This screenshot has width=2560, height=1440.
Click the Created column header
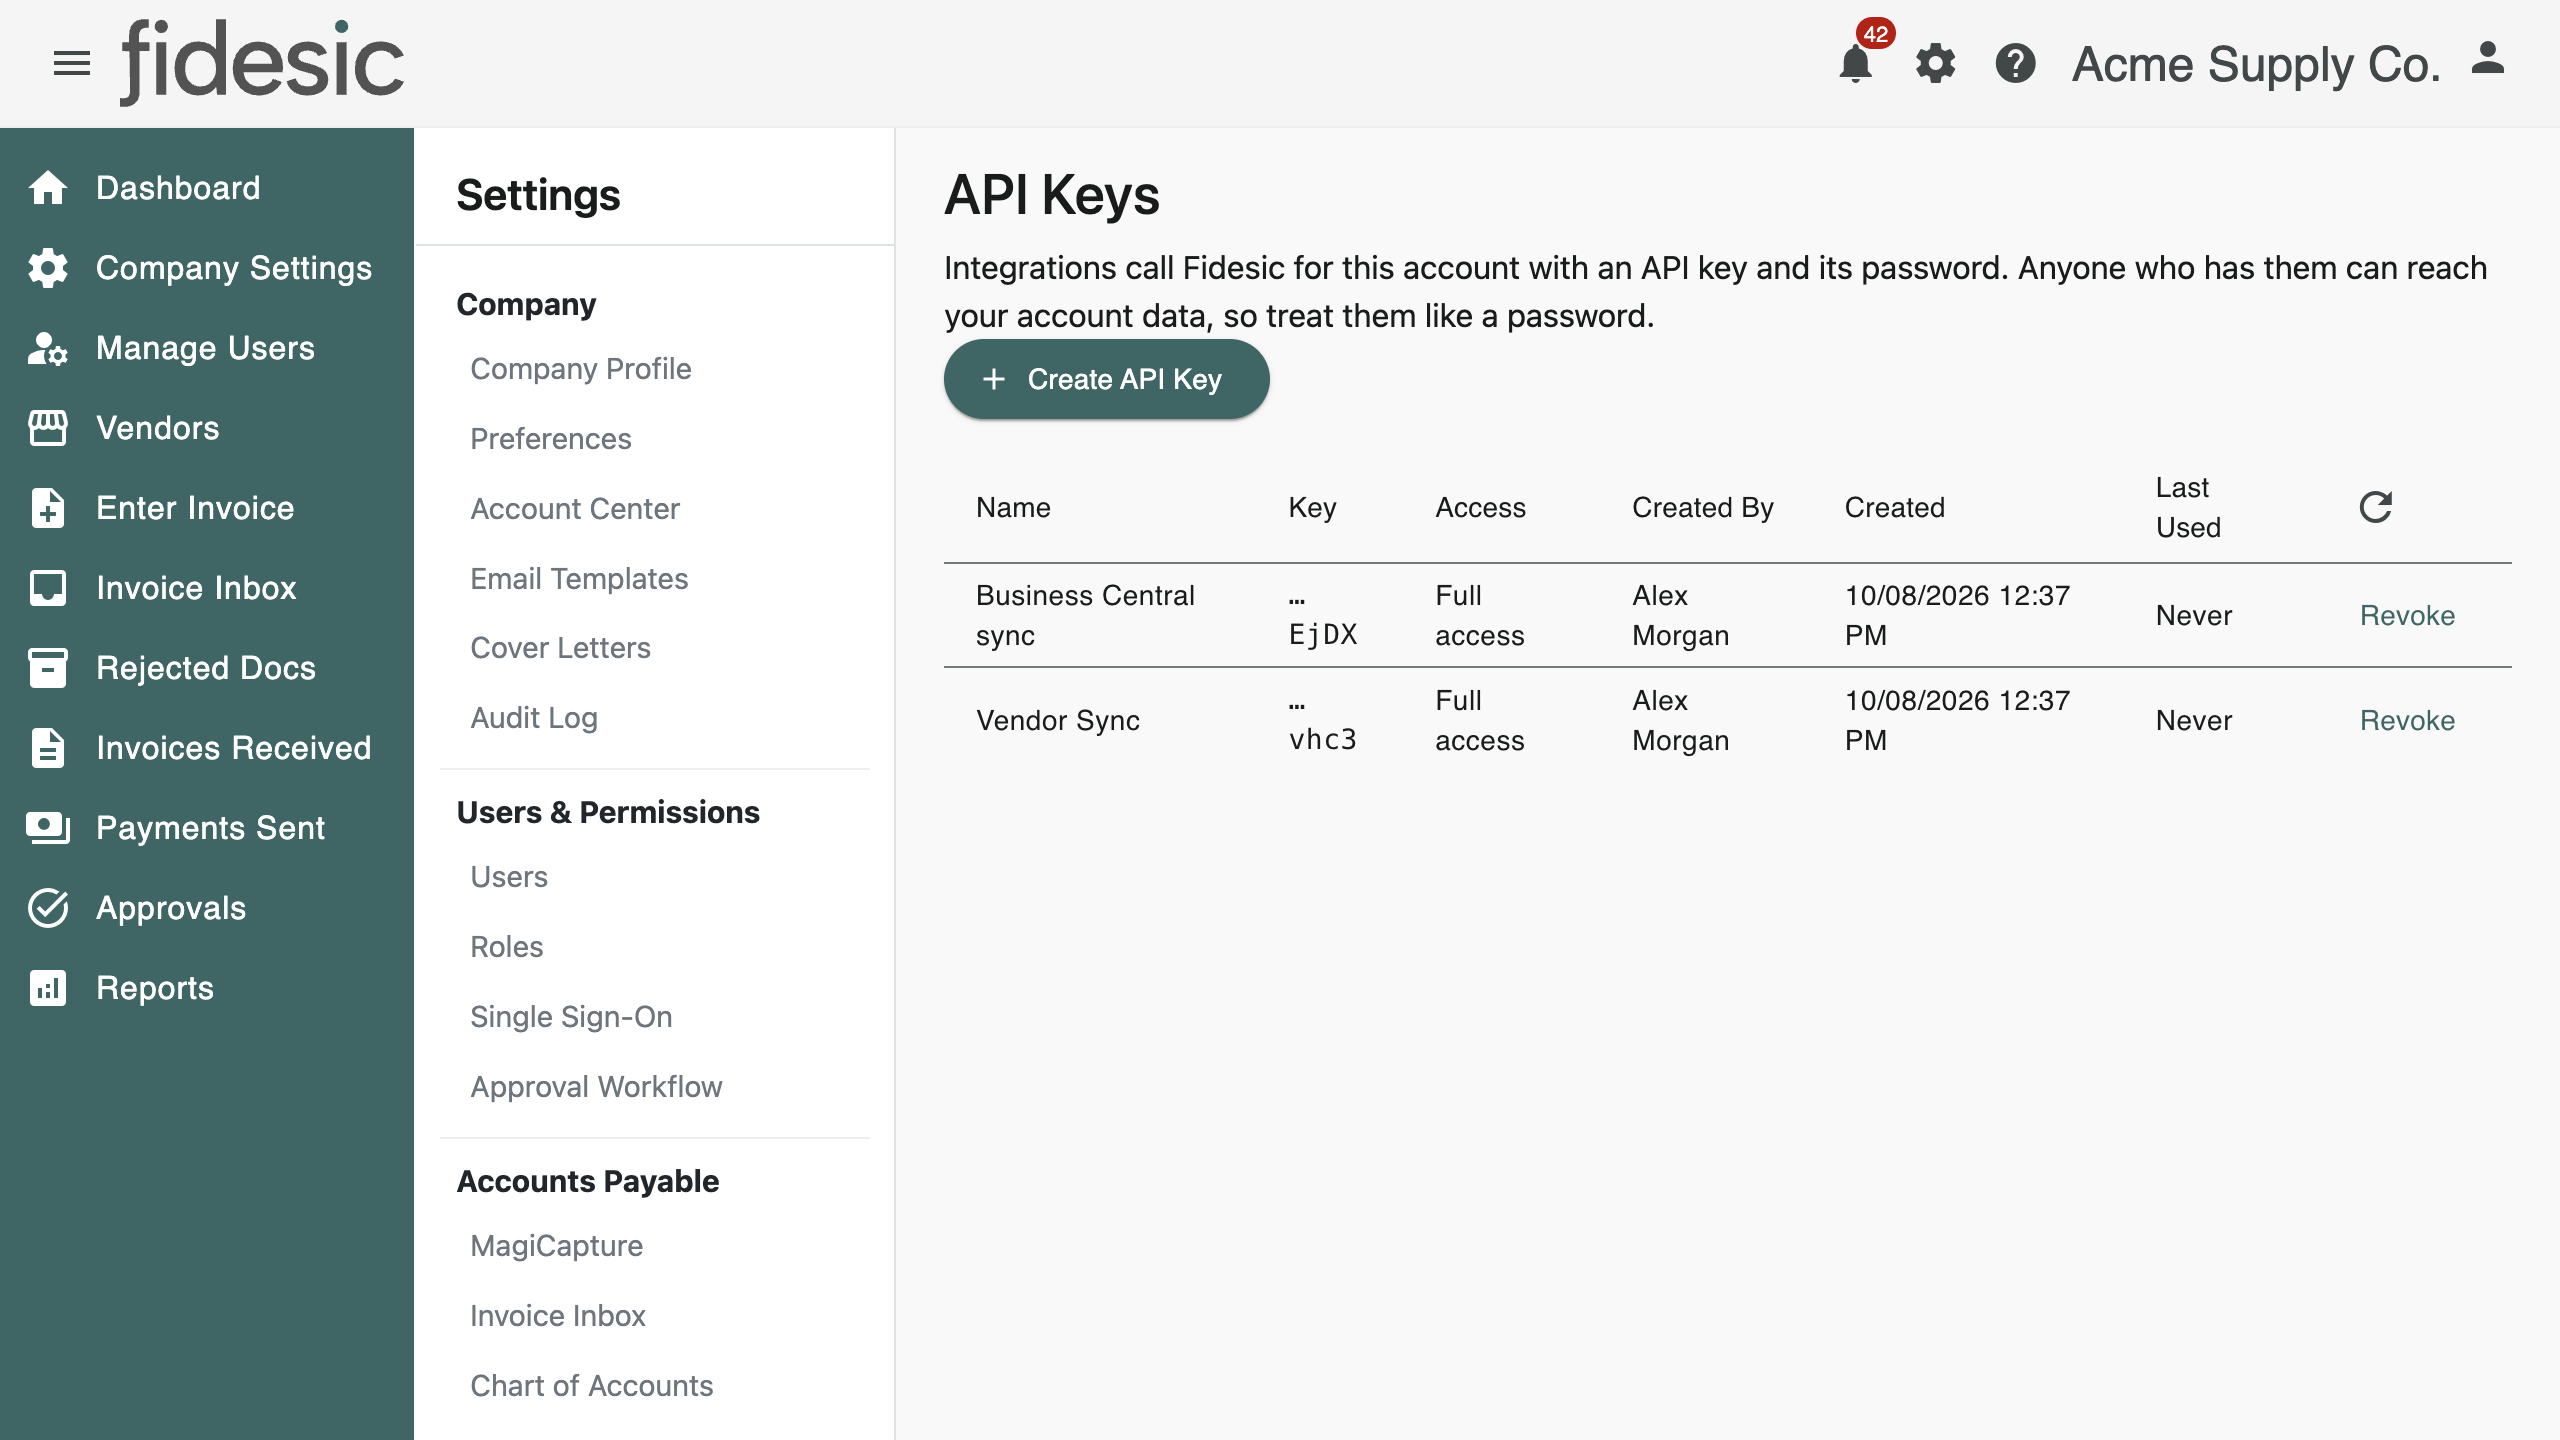(1894, 507)
